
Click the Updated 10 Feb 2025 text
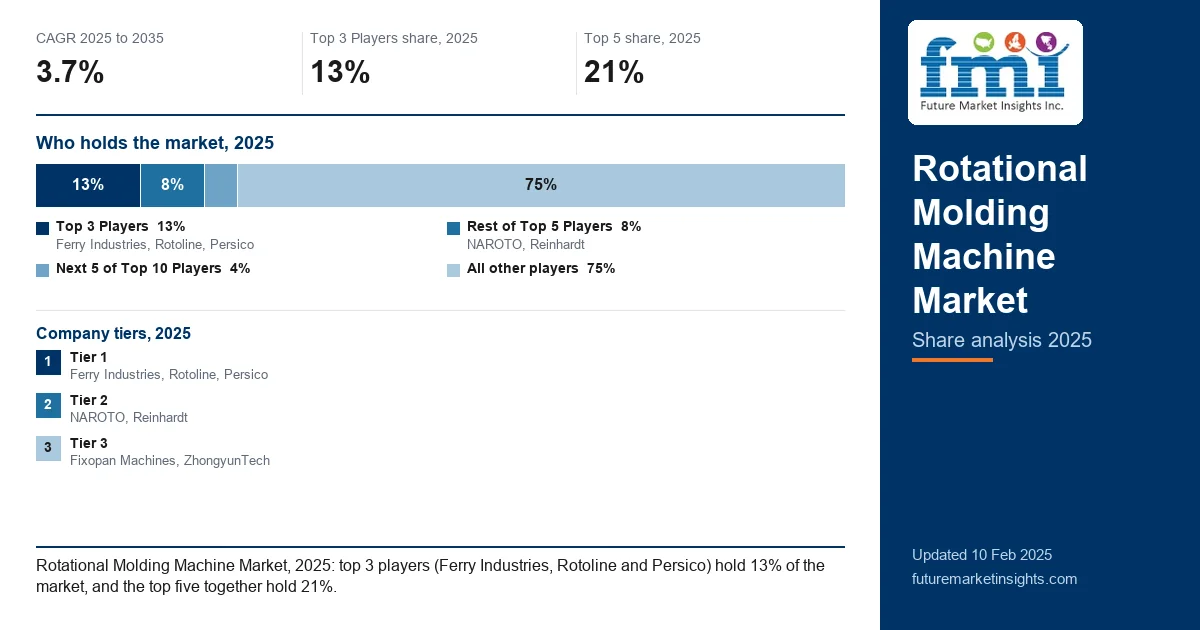pyautogui.click(x=982, y=555)
